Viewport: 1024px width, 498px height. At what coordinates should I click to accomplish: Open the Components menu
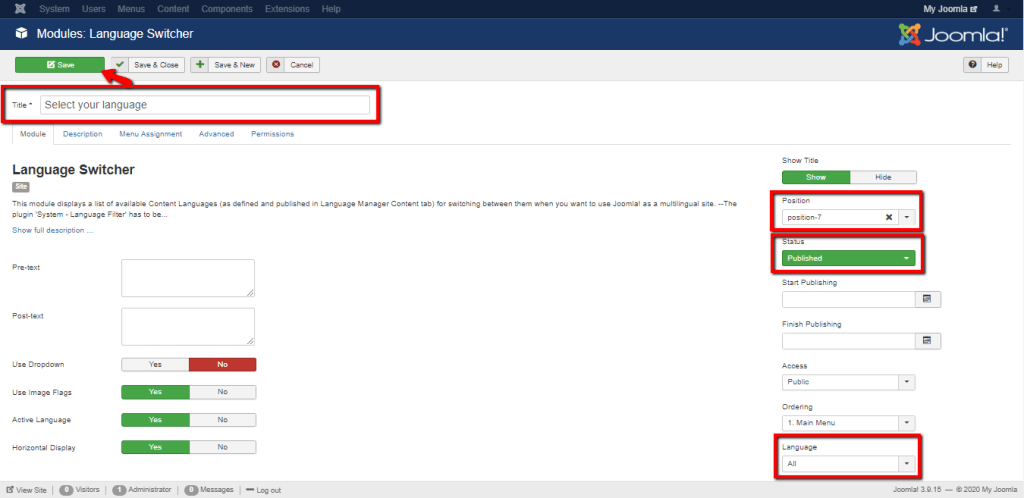(227, 9)
